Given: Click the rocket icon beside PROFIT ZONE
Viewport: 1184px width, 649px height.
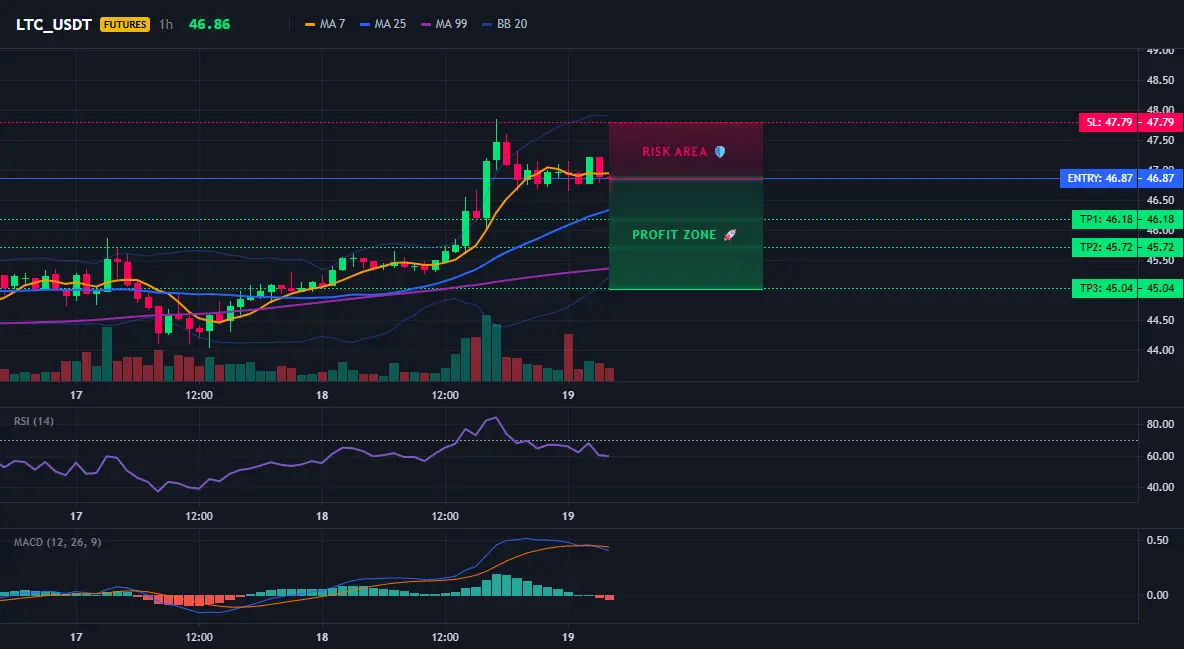Looking at the screenshot, I should coord(729,235).
